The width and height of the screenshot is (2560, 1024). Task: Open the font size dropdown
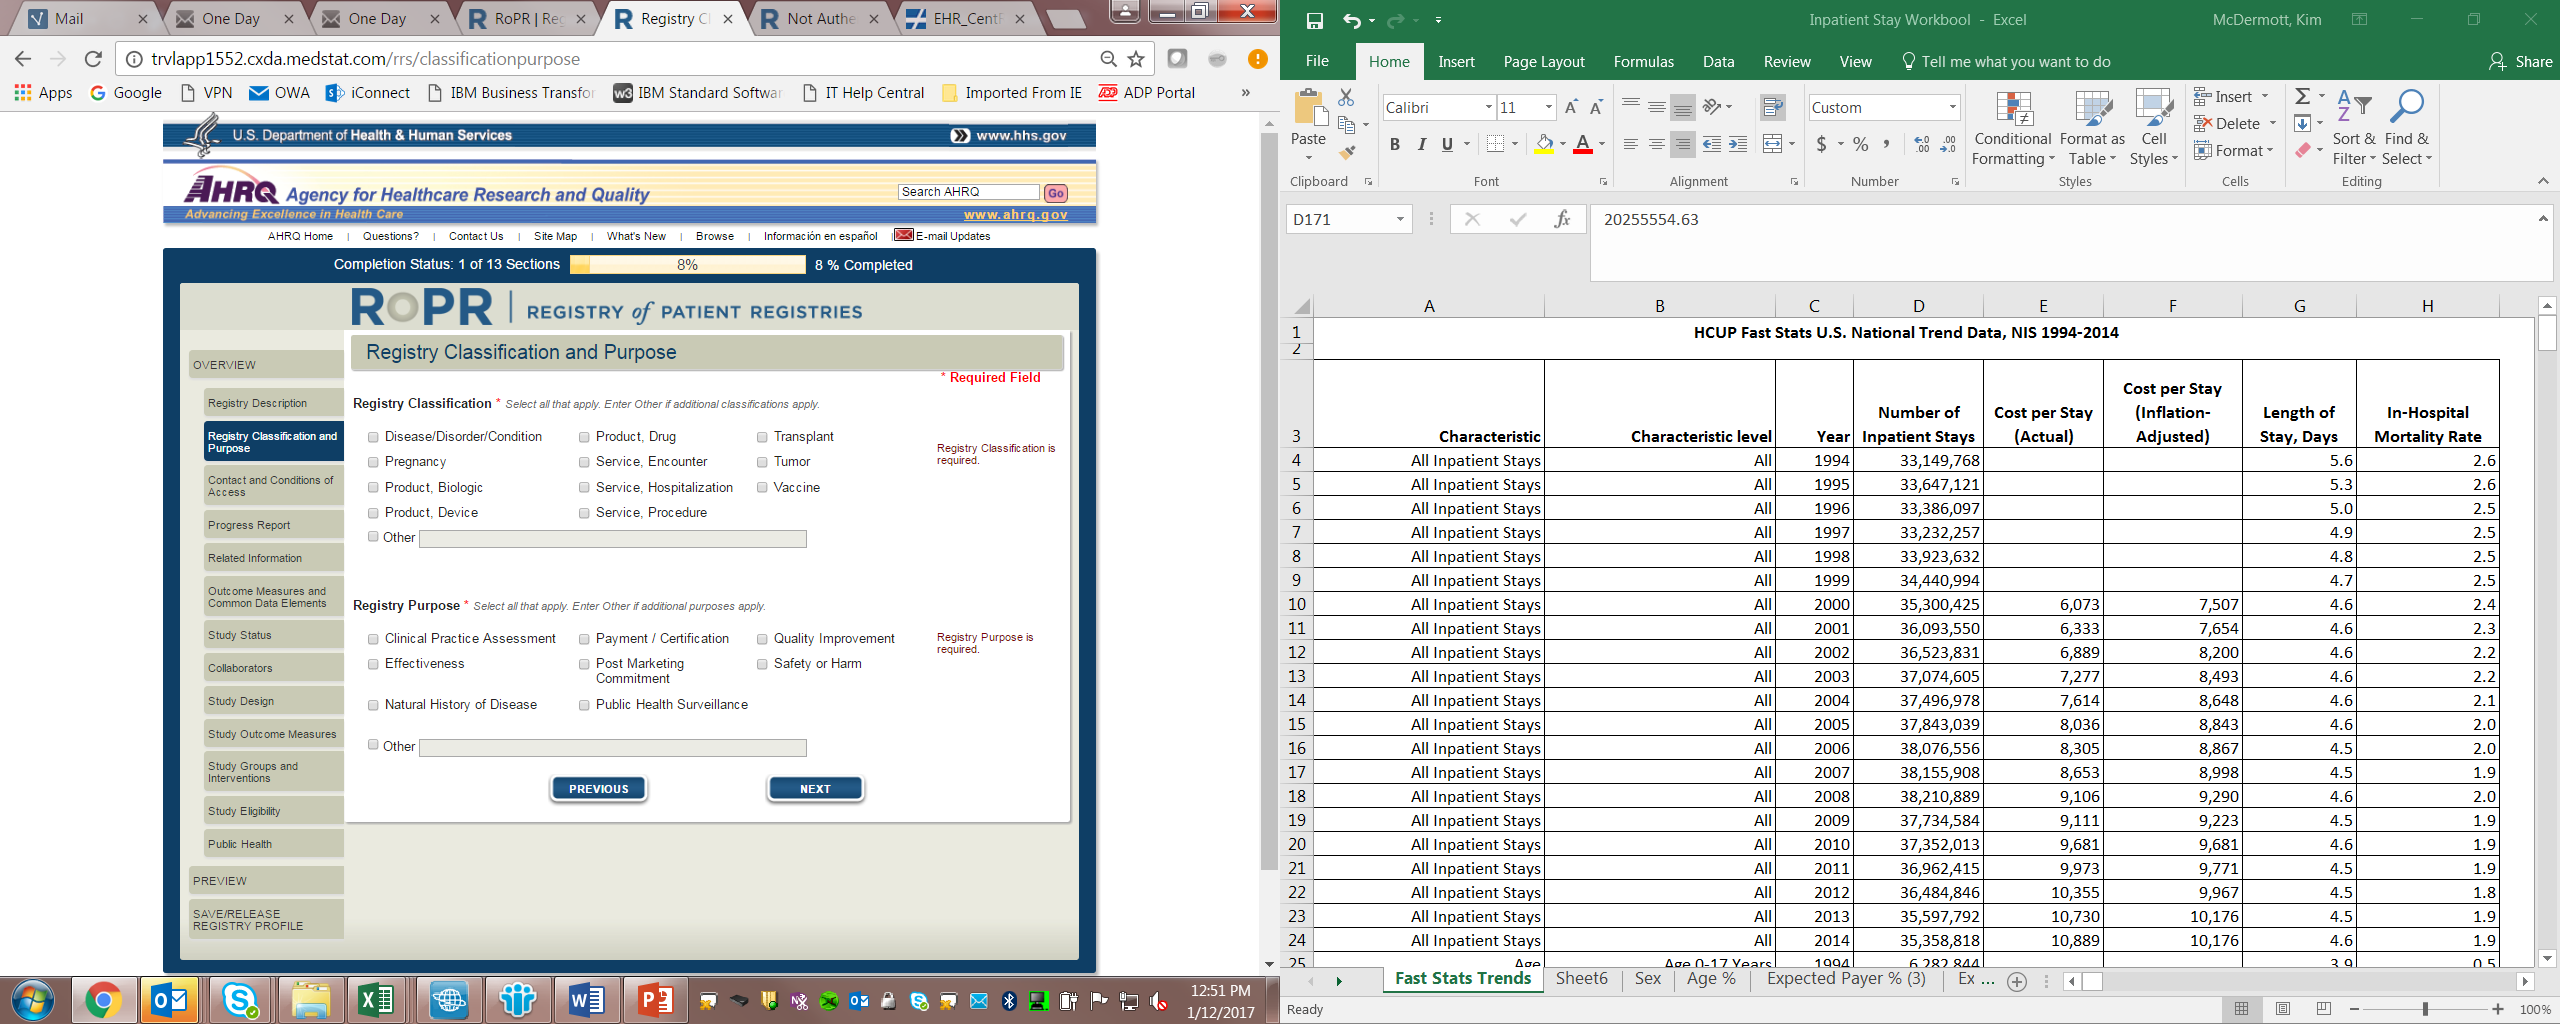pos(1548,107)
